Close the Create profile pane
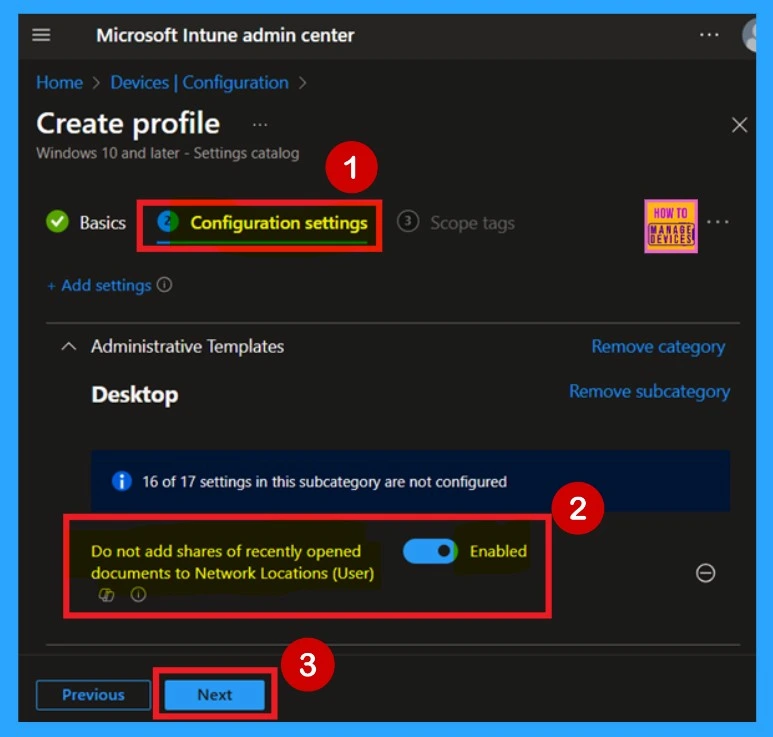Image resolution: width=773 pixels, height=737 pixels. pyautogui.click(x=739, y=125)
